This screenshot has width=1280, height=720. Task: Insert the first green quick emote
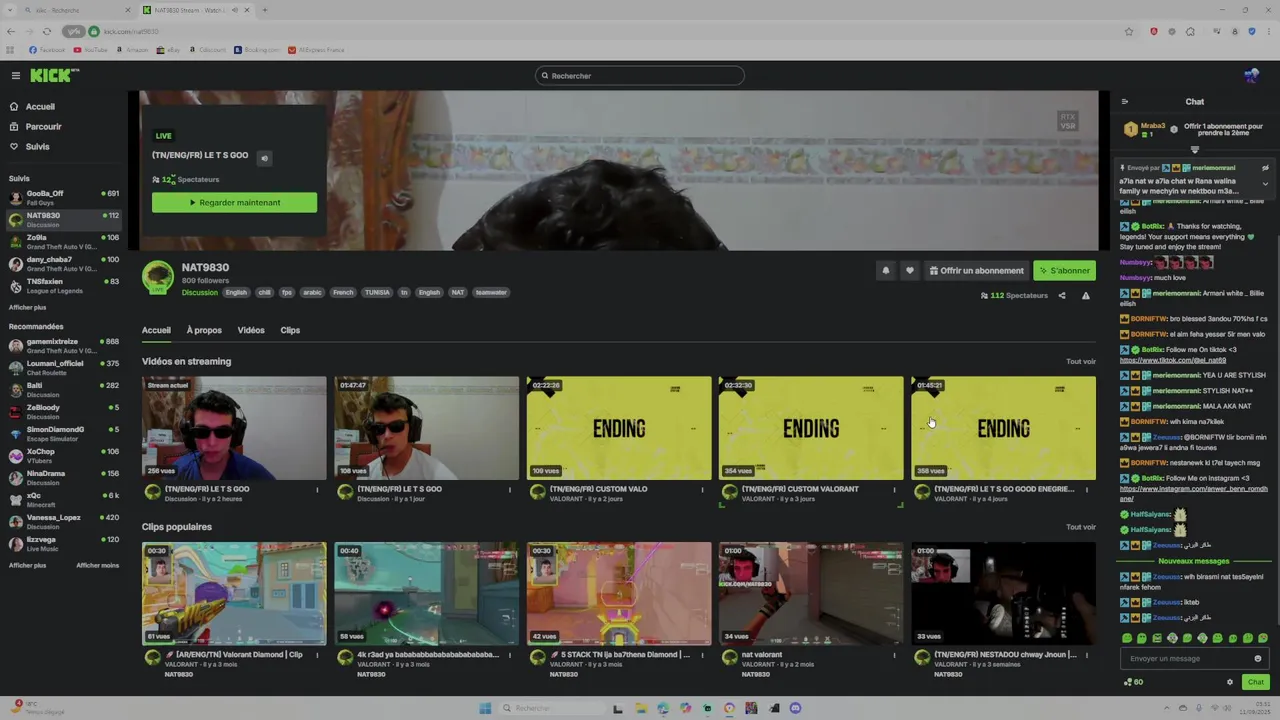point(1127,638)
